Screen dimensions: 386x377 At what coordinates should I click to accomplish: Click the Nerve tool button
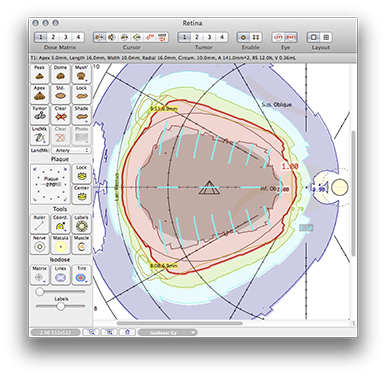40,244
